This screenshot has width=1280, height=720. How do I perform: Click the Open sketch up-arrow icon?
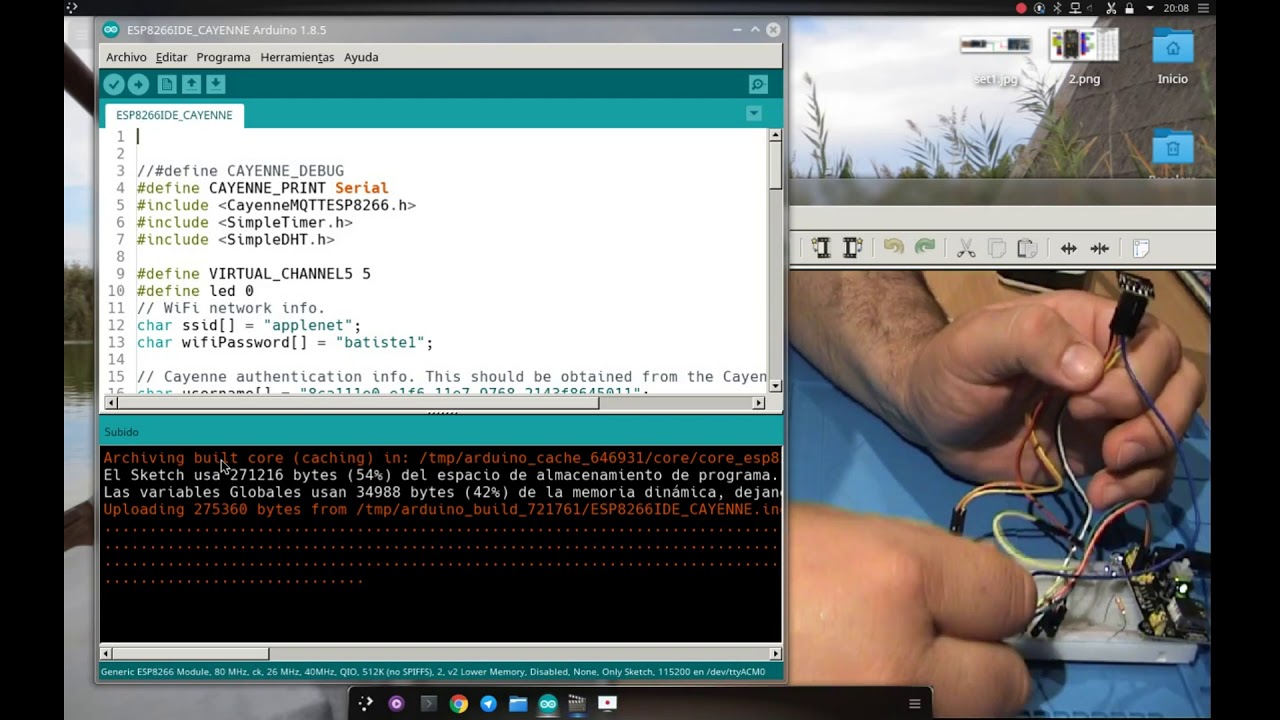[191, 85]
